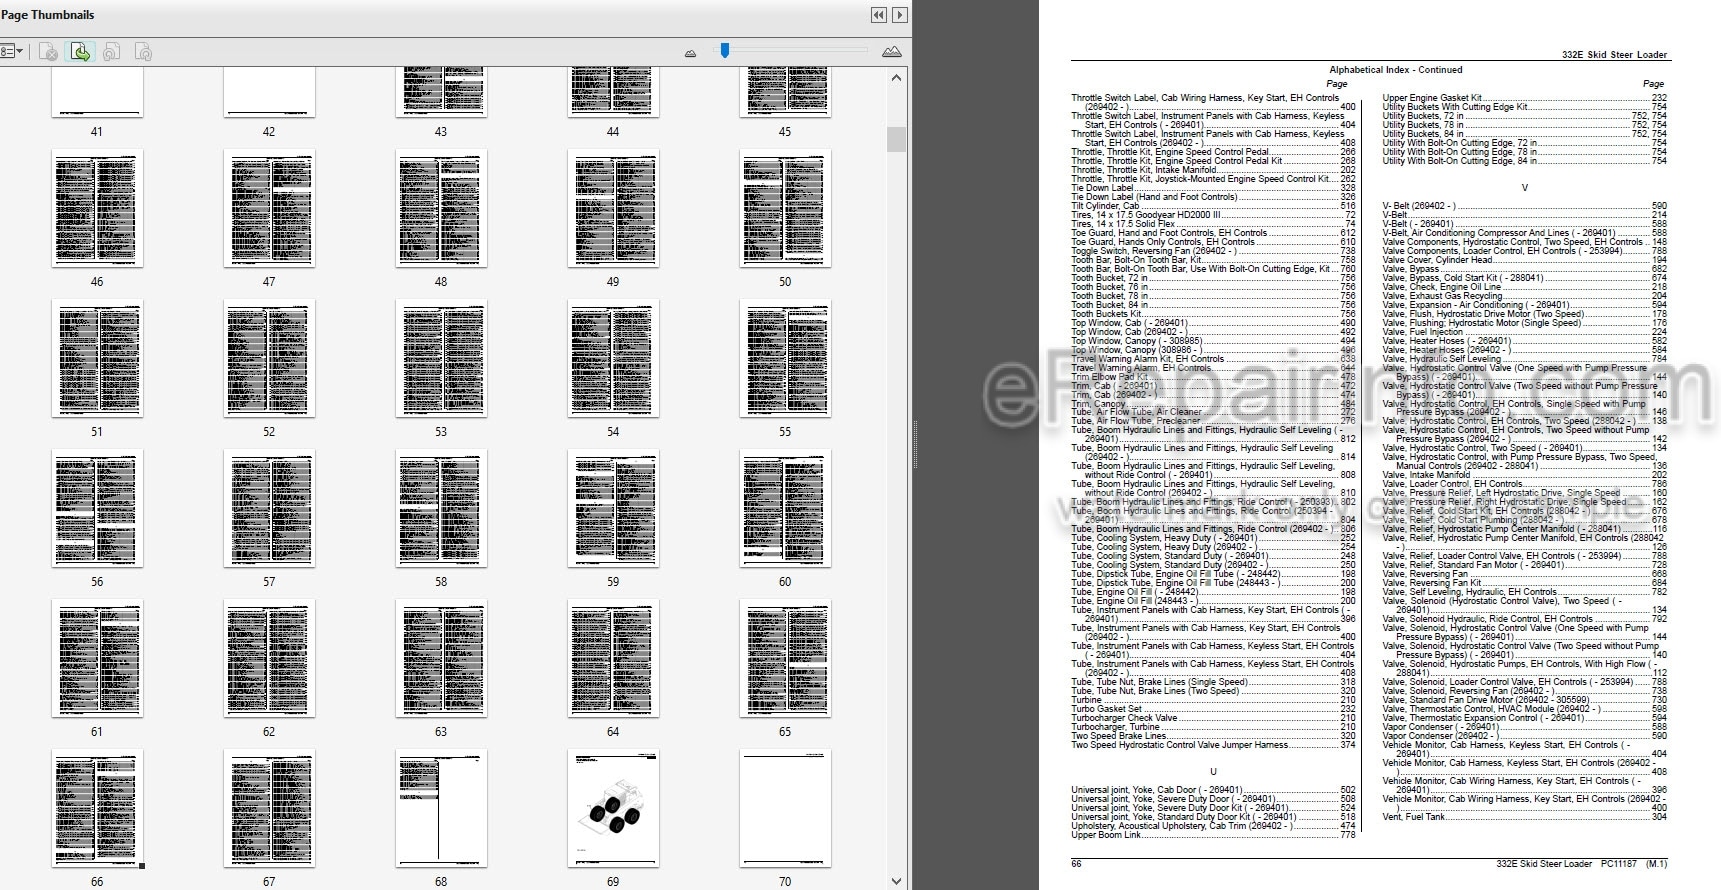This screenshot has height=890, width=1721.
Task: Select page 55 thumbnail
Action: [785, 358]
